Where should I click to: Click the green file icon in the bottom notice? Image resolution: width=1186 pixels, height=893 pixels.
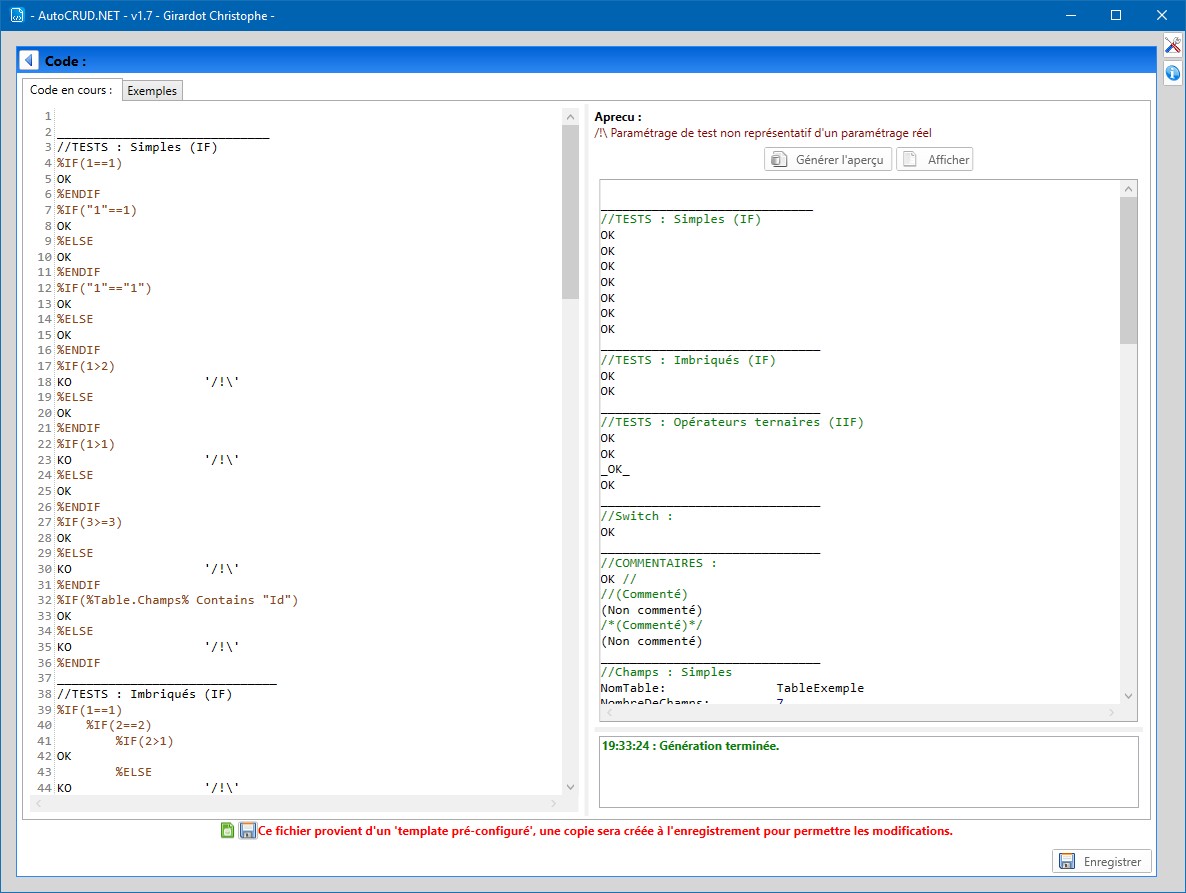point(227,830)
